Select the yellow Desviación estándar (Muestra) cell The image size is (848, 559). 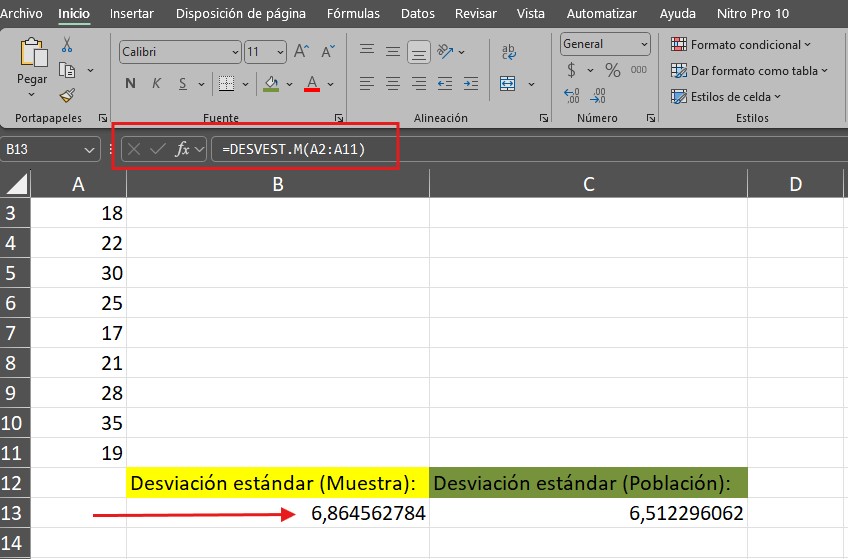pos(277,483)
